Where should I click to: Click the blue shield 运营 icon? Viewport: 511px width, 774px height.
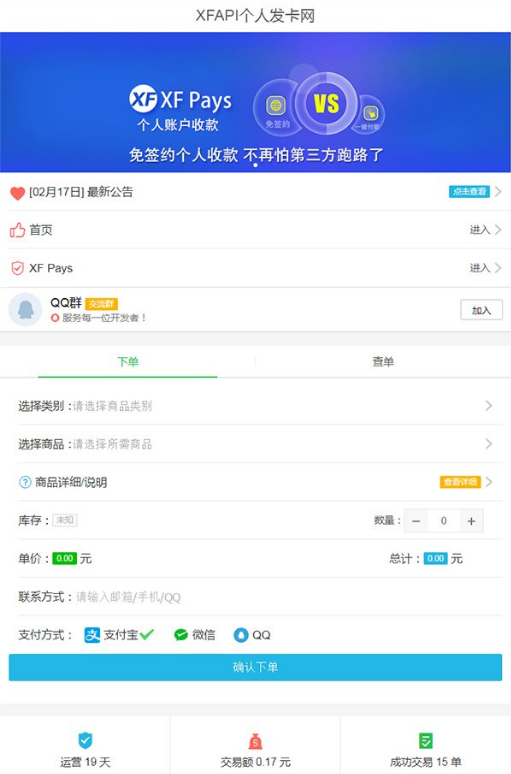pyautogui.click(x=85, y=740)
